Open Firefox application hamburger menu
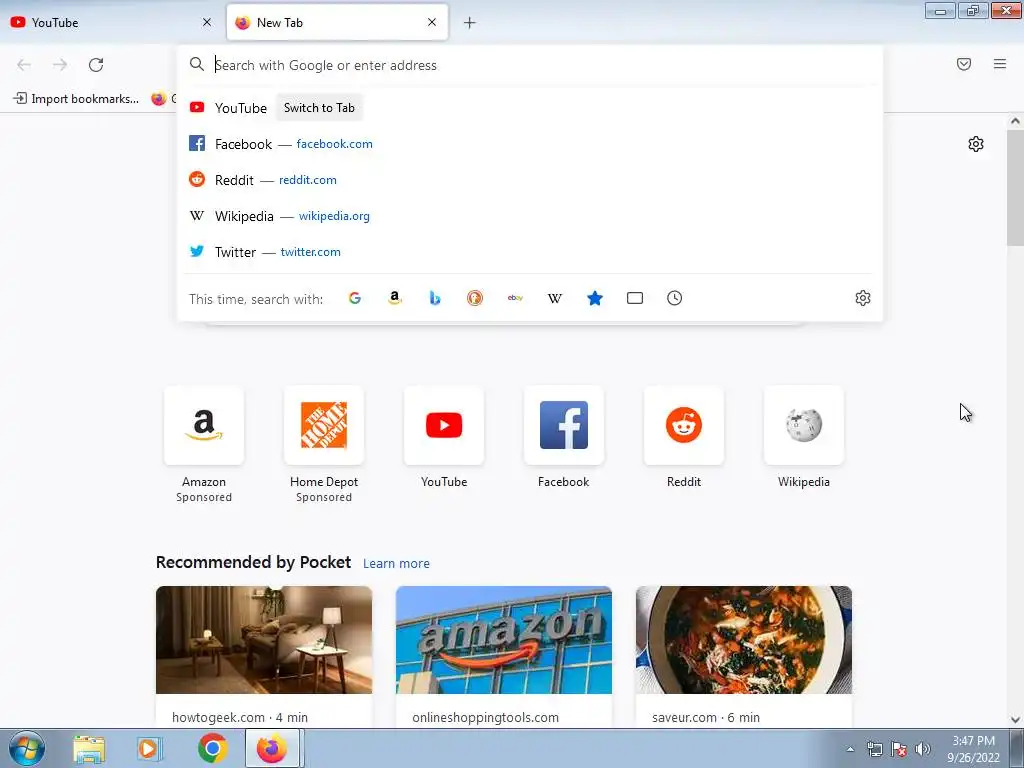 pos(1000,64)
